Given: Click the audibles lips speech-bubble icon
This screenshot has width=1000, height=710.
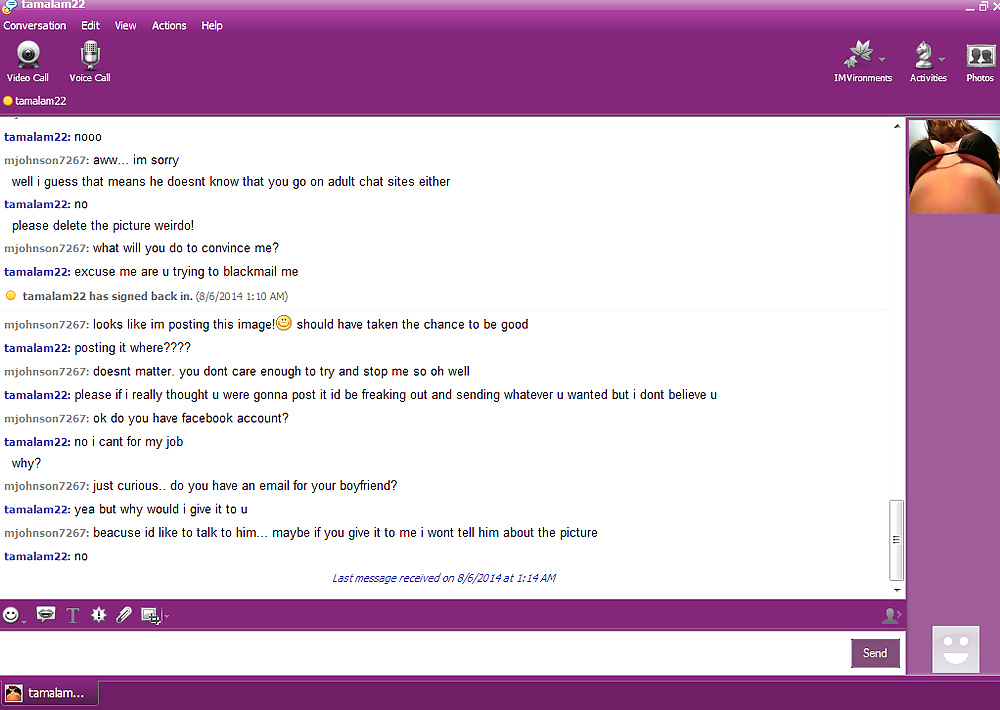Looking at the screenshot, I should click(45, 615).
